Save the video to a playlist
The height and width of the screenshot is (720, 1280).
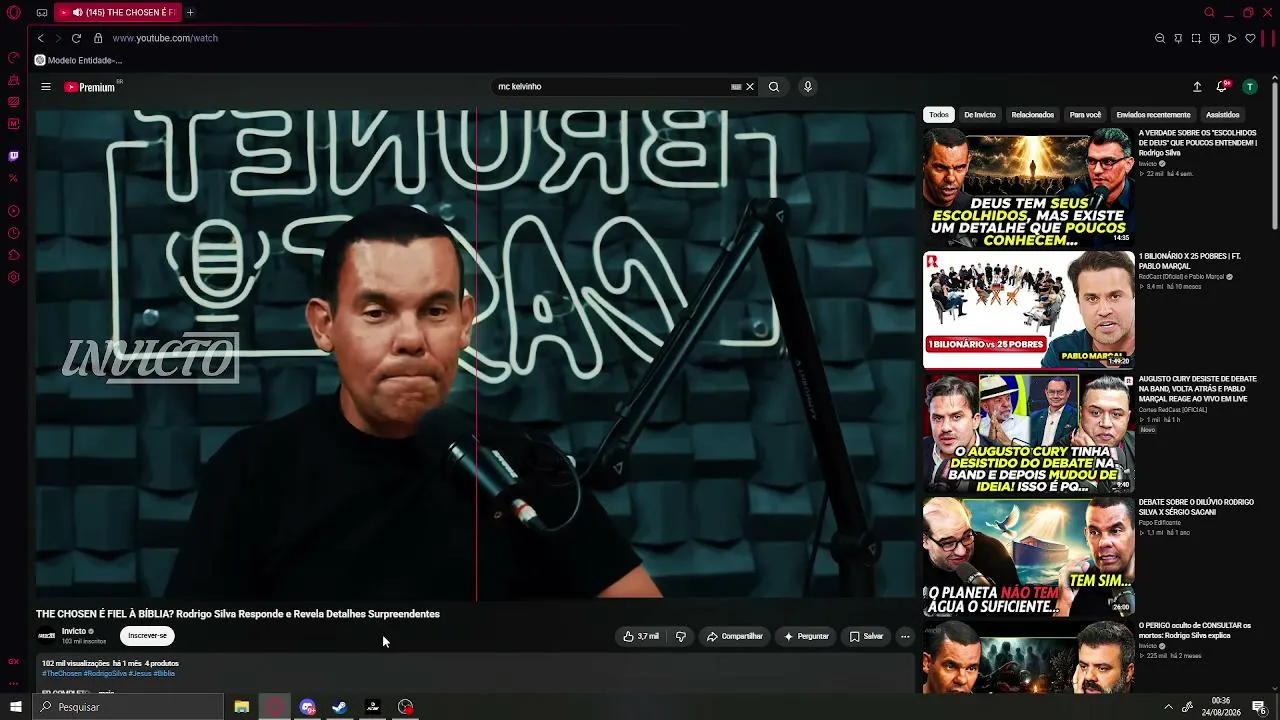tap(867, 636)
